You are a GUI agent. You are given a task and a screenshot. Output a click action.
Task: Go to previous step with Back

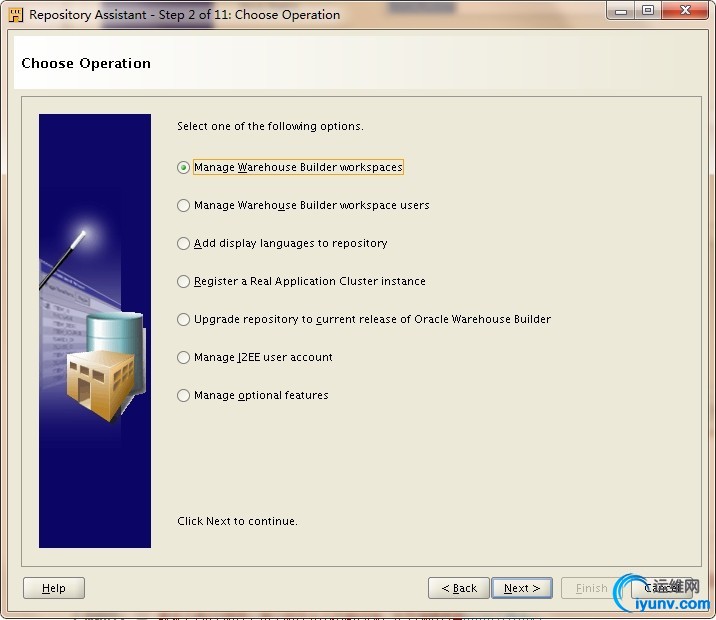tap(458, 588)
